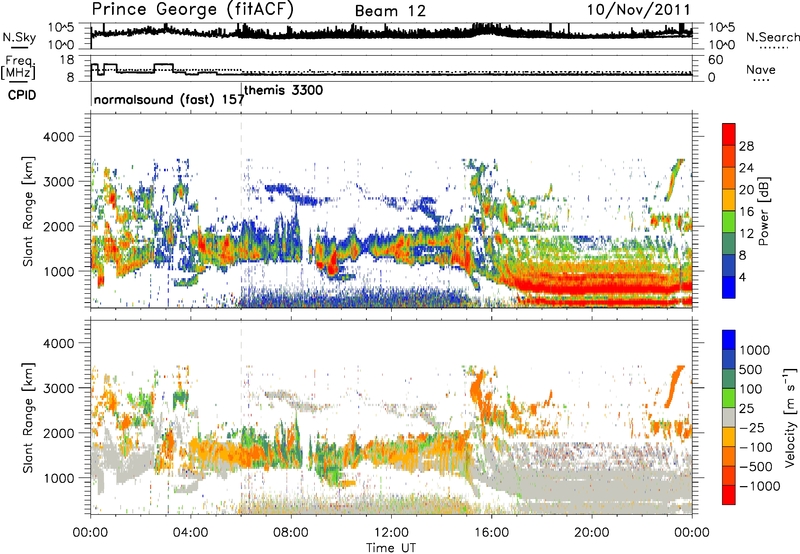This screenshot has width=800, height=554.
Task: Click the '16:00' time axis tick label
Action: coord(491,533)
